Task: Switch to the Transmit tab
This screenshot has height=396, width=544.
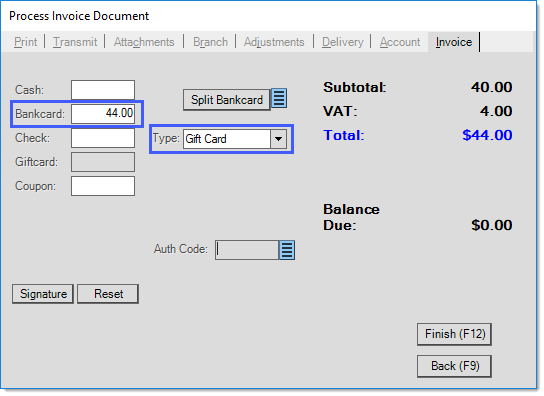Action: click(75, 42)
